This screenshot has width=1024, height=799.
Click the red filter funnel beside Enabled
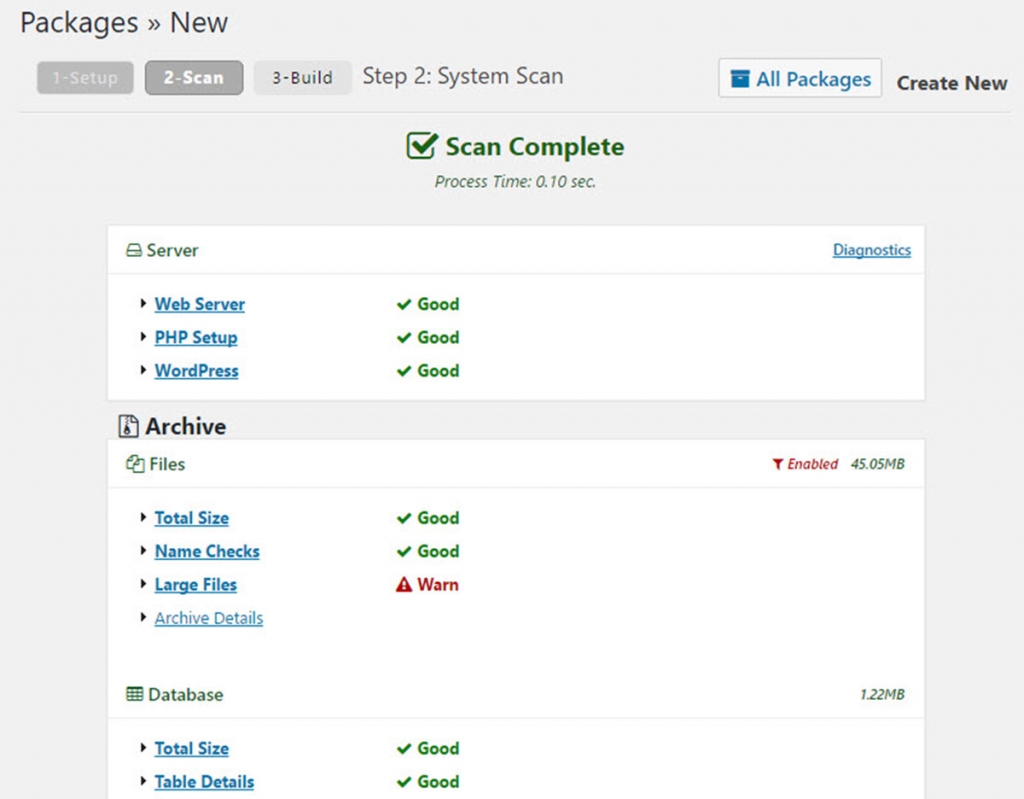tap(779, 464)
